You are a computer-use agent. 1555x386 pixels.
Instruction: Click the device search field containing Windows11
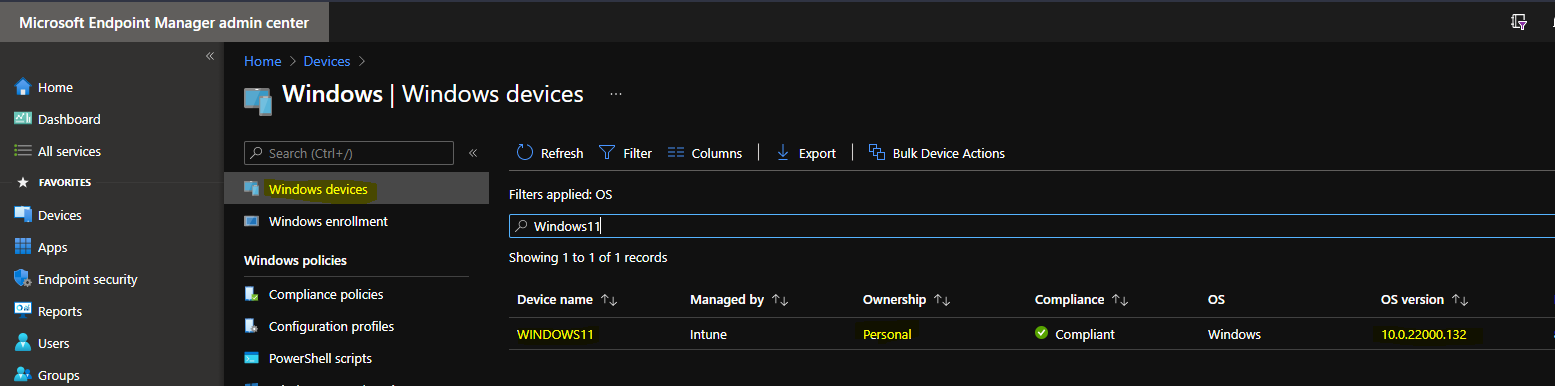[x=1032, y=226]
